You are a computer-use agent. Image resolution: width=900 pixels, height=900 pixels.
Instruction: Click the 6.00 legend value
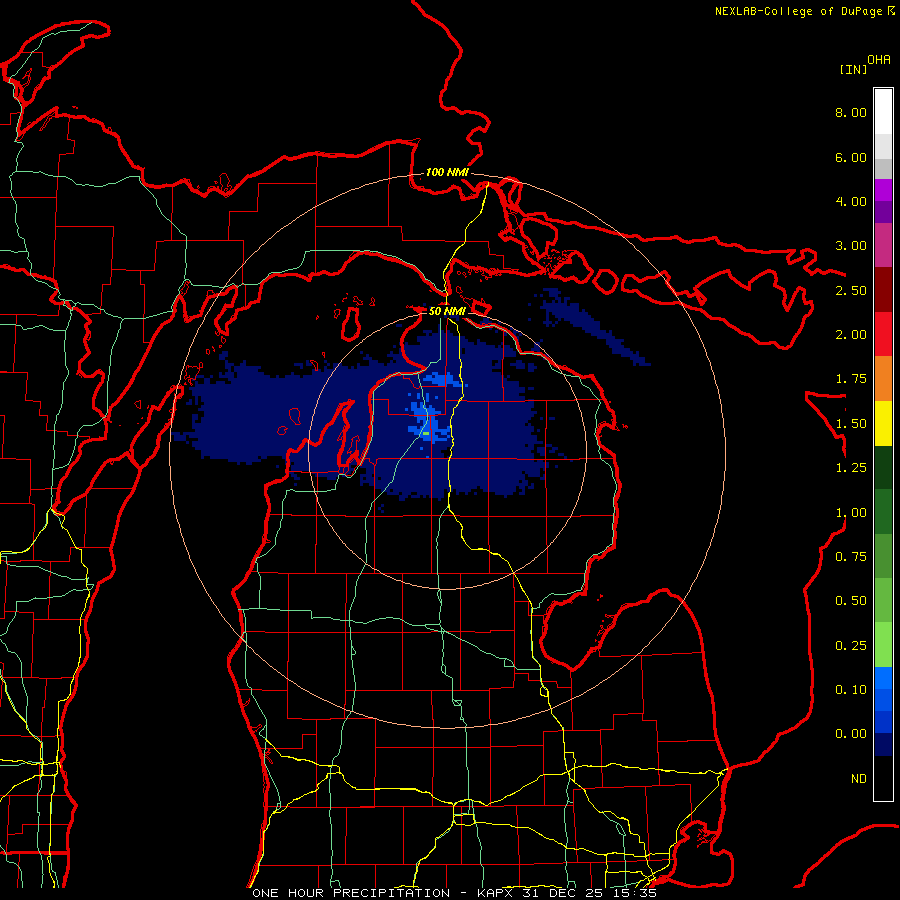coord(851,157)
